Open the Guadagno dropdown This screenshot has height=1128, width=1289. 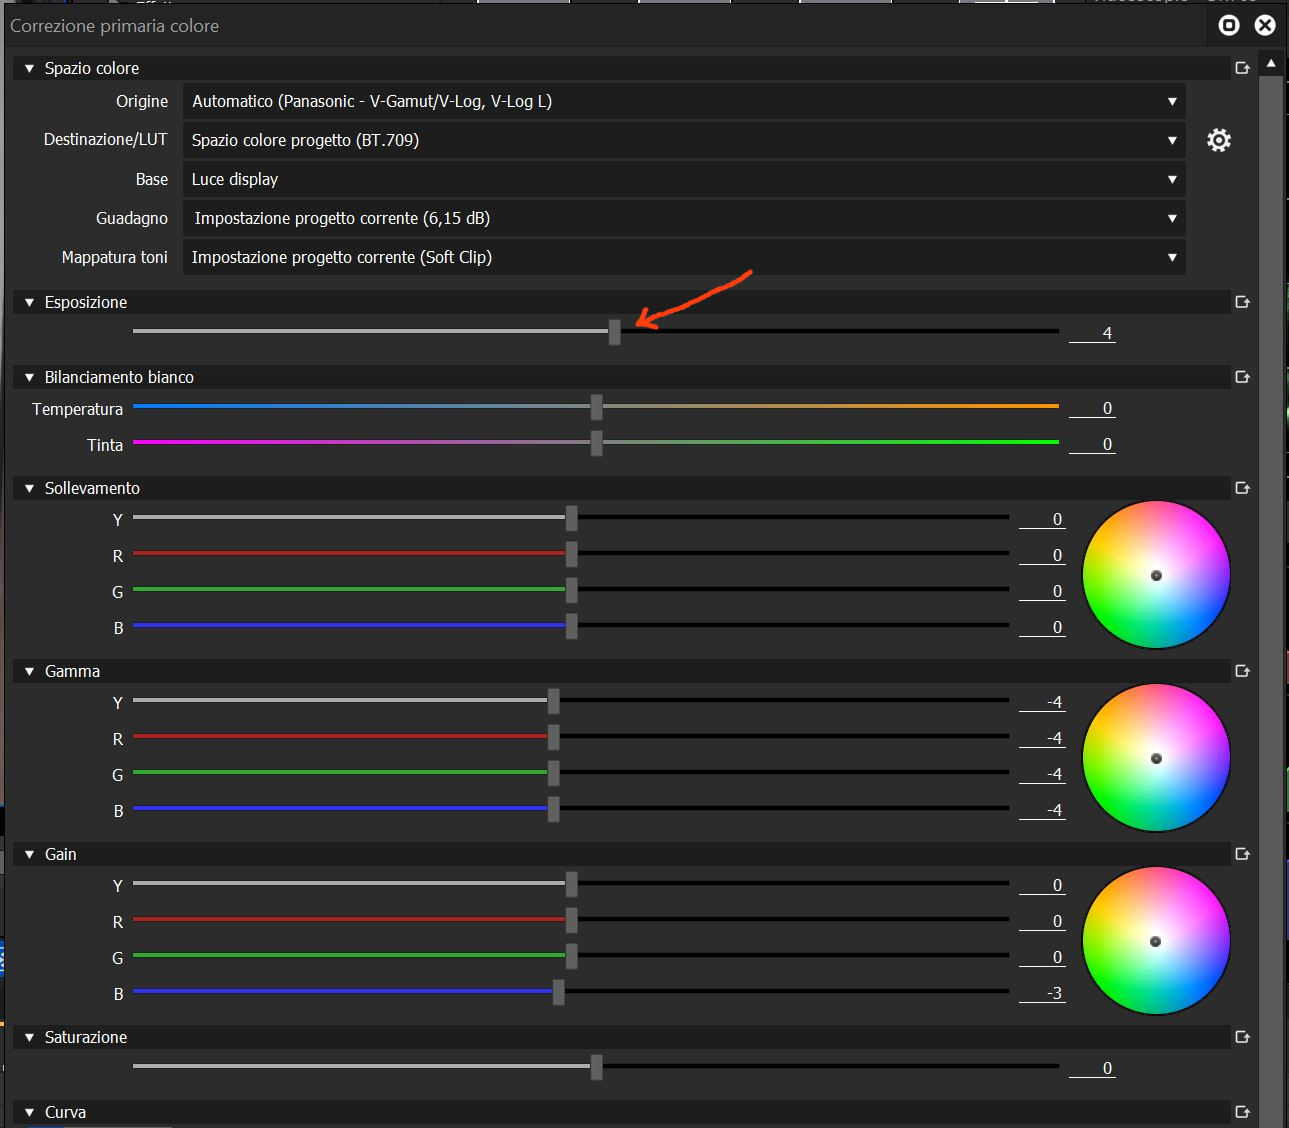(x=684, y=218)
